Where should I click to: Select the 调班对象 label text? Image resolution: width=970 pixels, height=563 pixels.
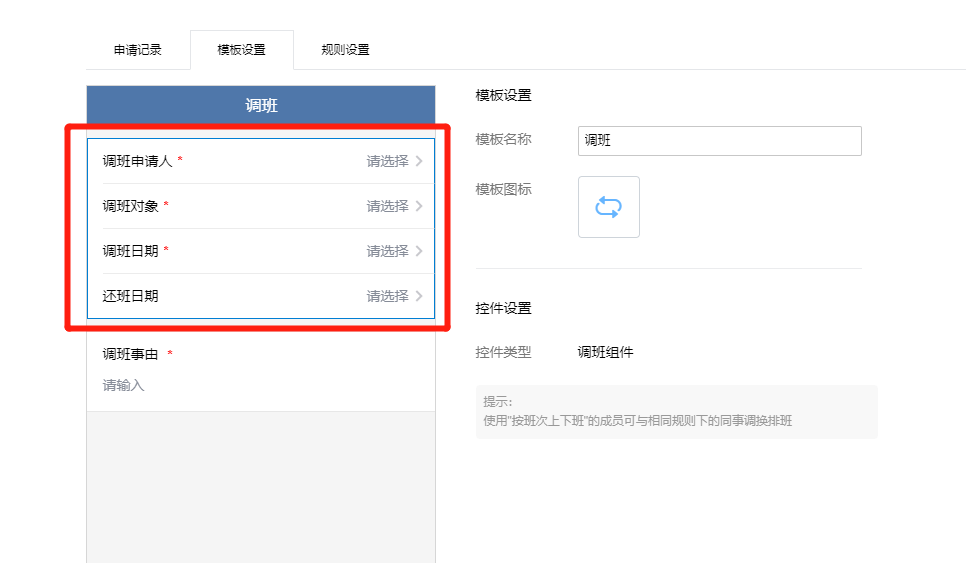click(131, 206)
